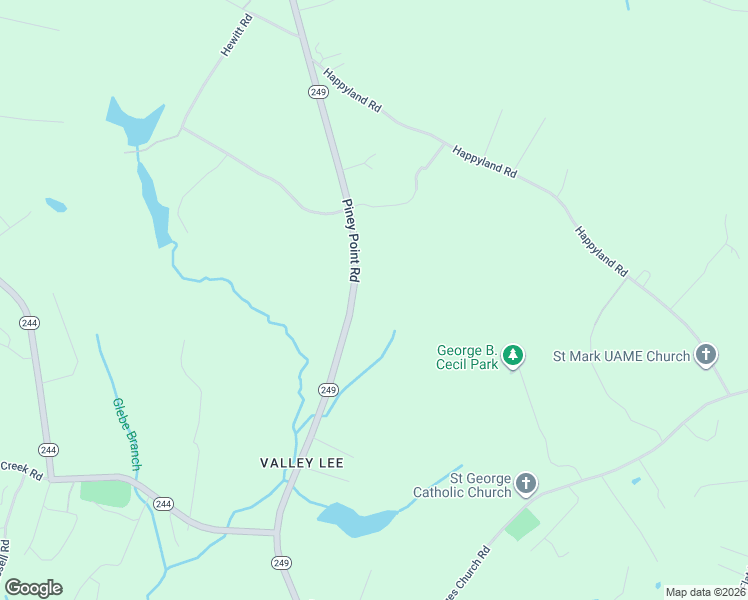Click the St George Catholic Church text
The width and height of the screenshot is (748, 600).
coord(462,485)
